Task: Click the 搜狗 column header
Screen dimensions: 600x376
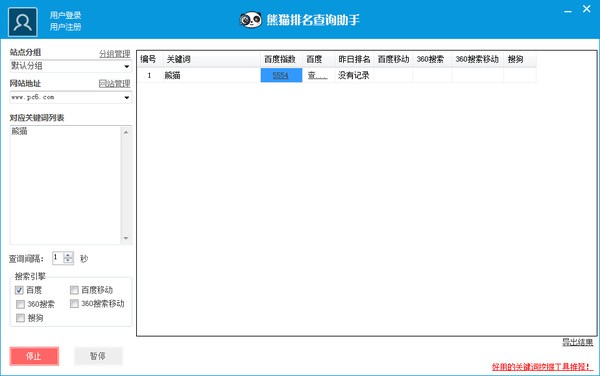Action: tap(520, 59)
